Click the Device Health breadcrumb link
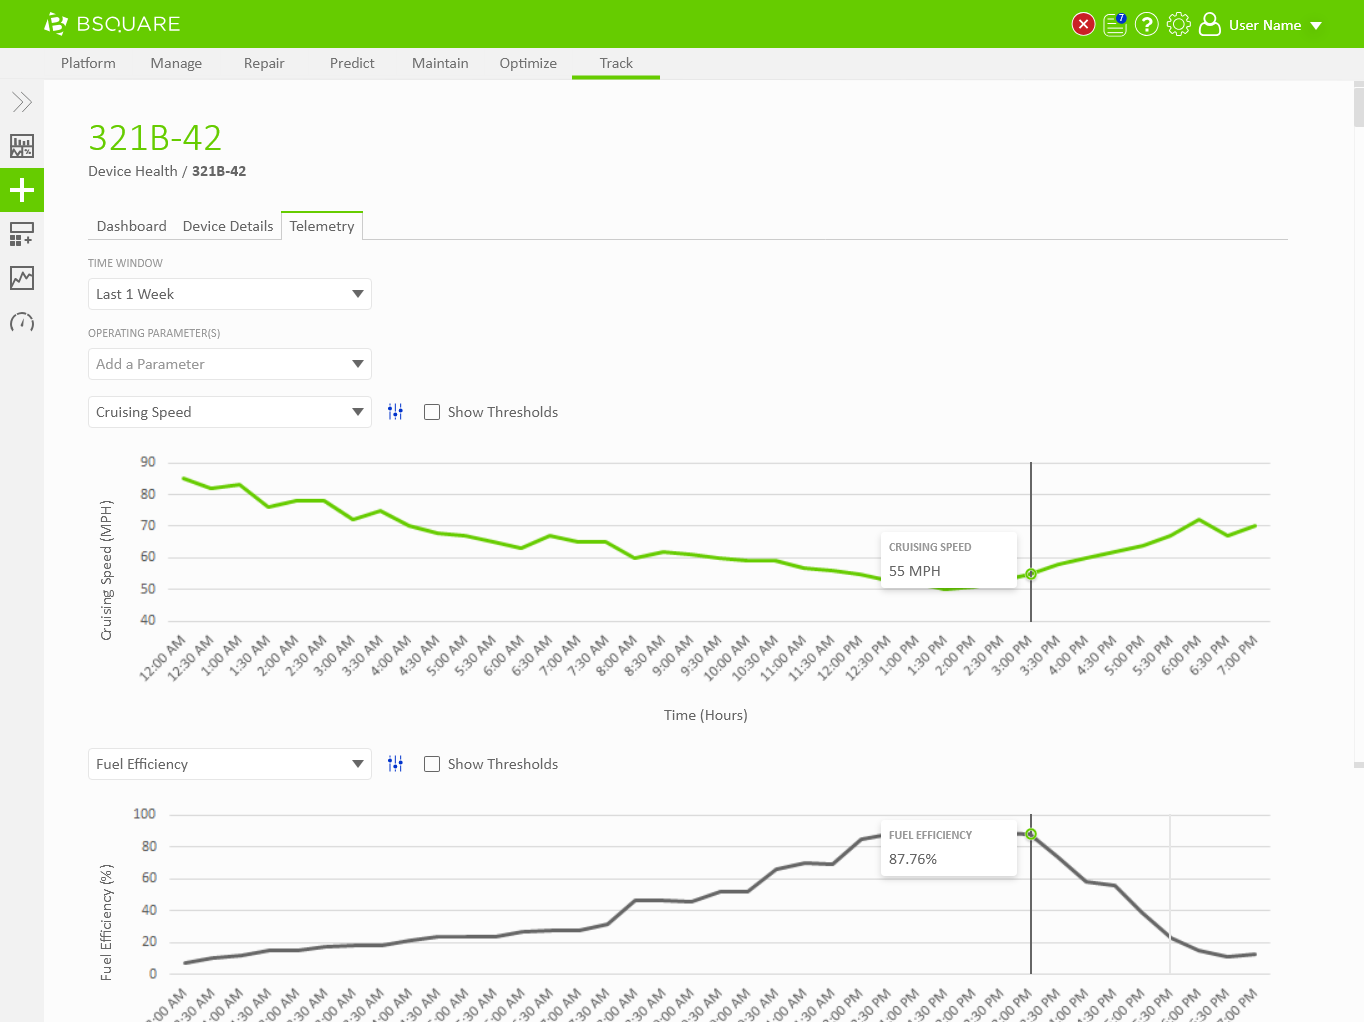The image size is (1364, 1022). [x=132, y=171]
